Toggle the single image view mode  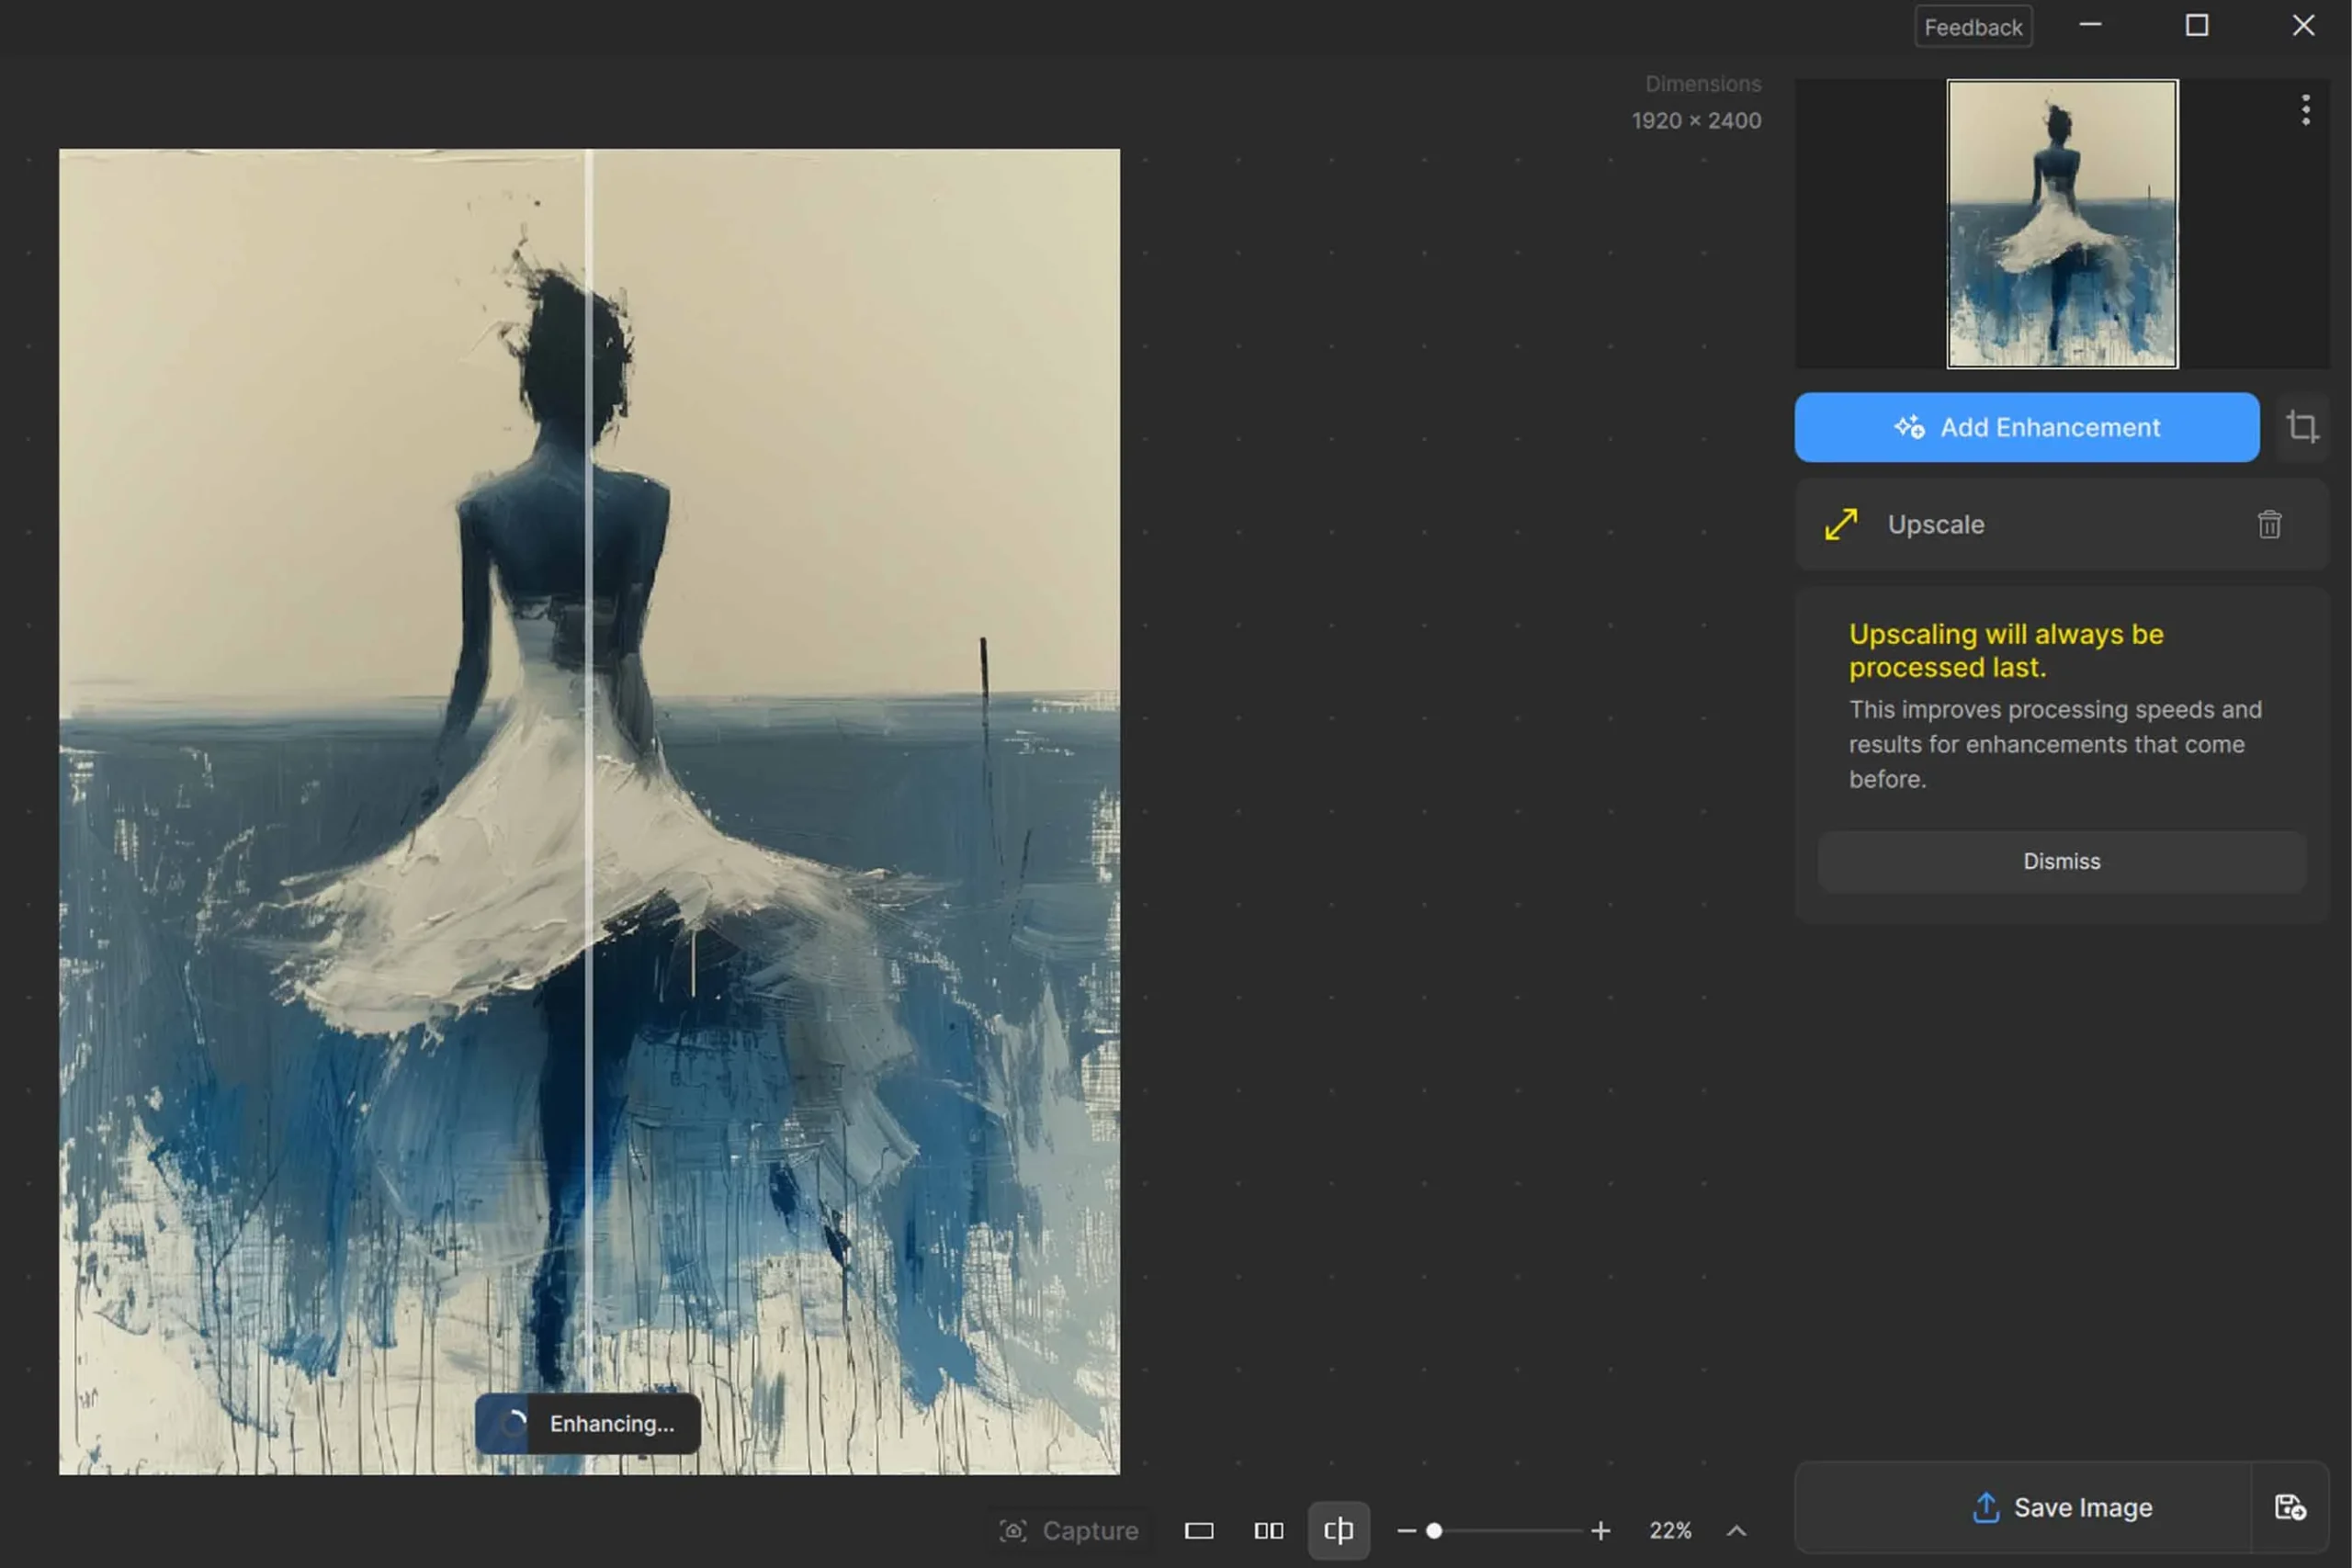(x=1199, y=1529)
